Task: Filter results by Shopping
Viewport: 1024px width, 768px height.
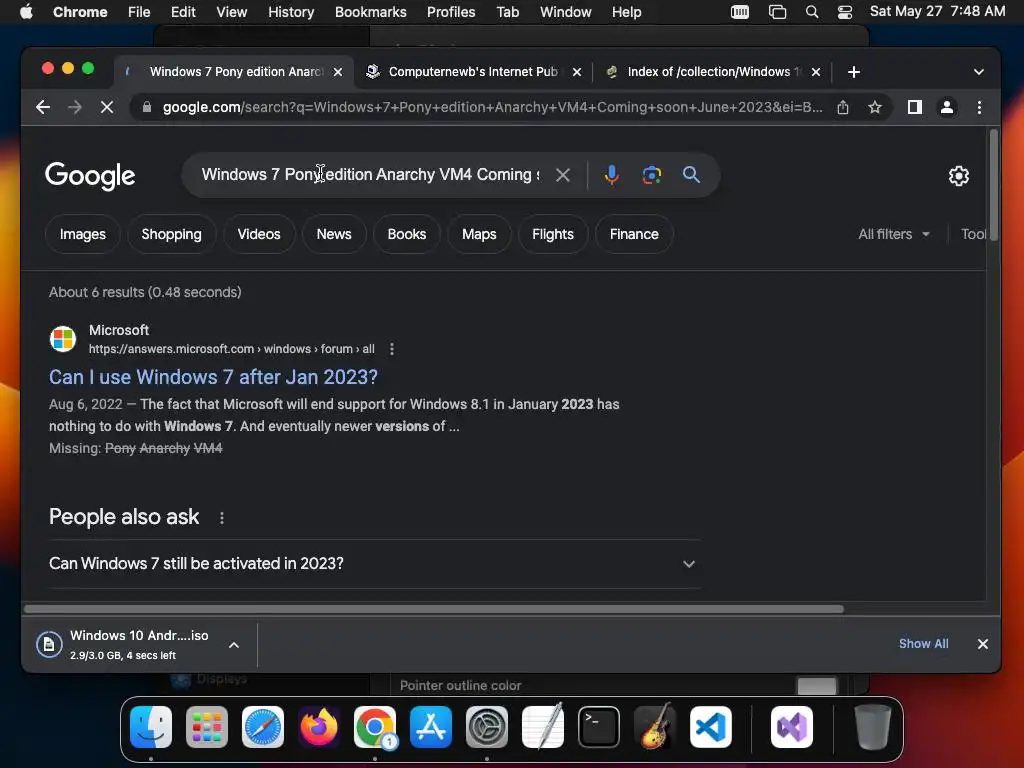Action: pos(171,234)
